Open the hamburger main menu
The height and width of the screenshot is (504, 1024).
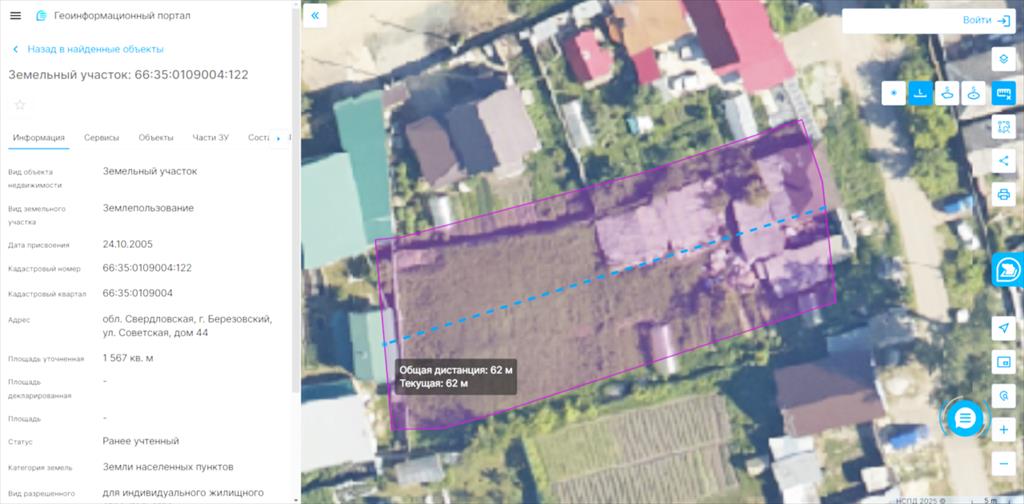[x=16, y=16]
